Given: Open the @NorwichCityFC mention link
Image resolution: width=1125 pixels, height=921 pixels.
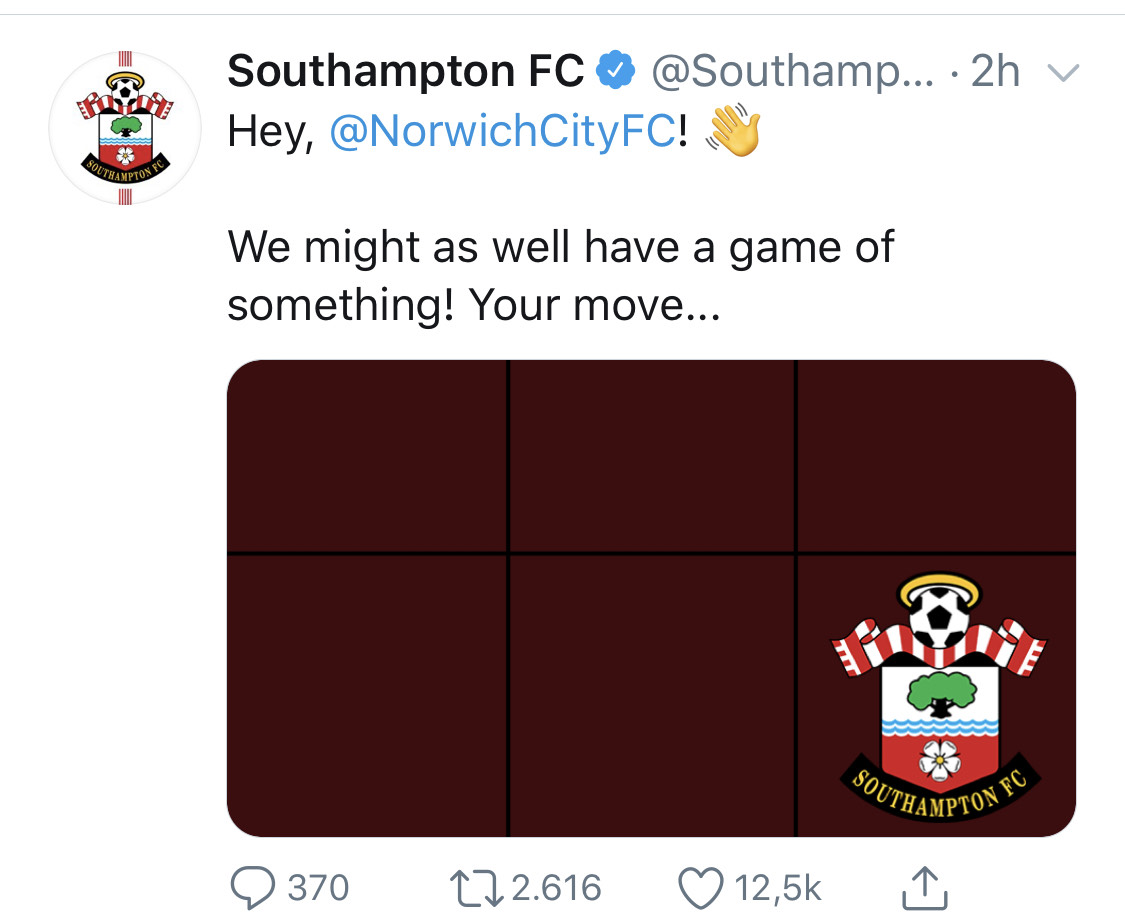Looking at the screenshot, I should (502, 132).
